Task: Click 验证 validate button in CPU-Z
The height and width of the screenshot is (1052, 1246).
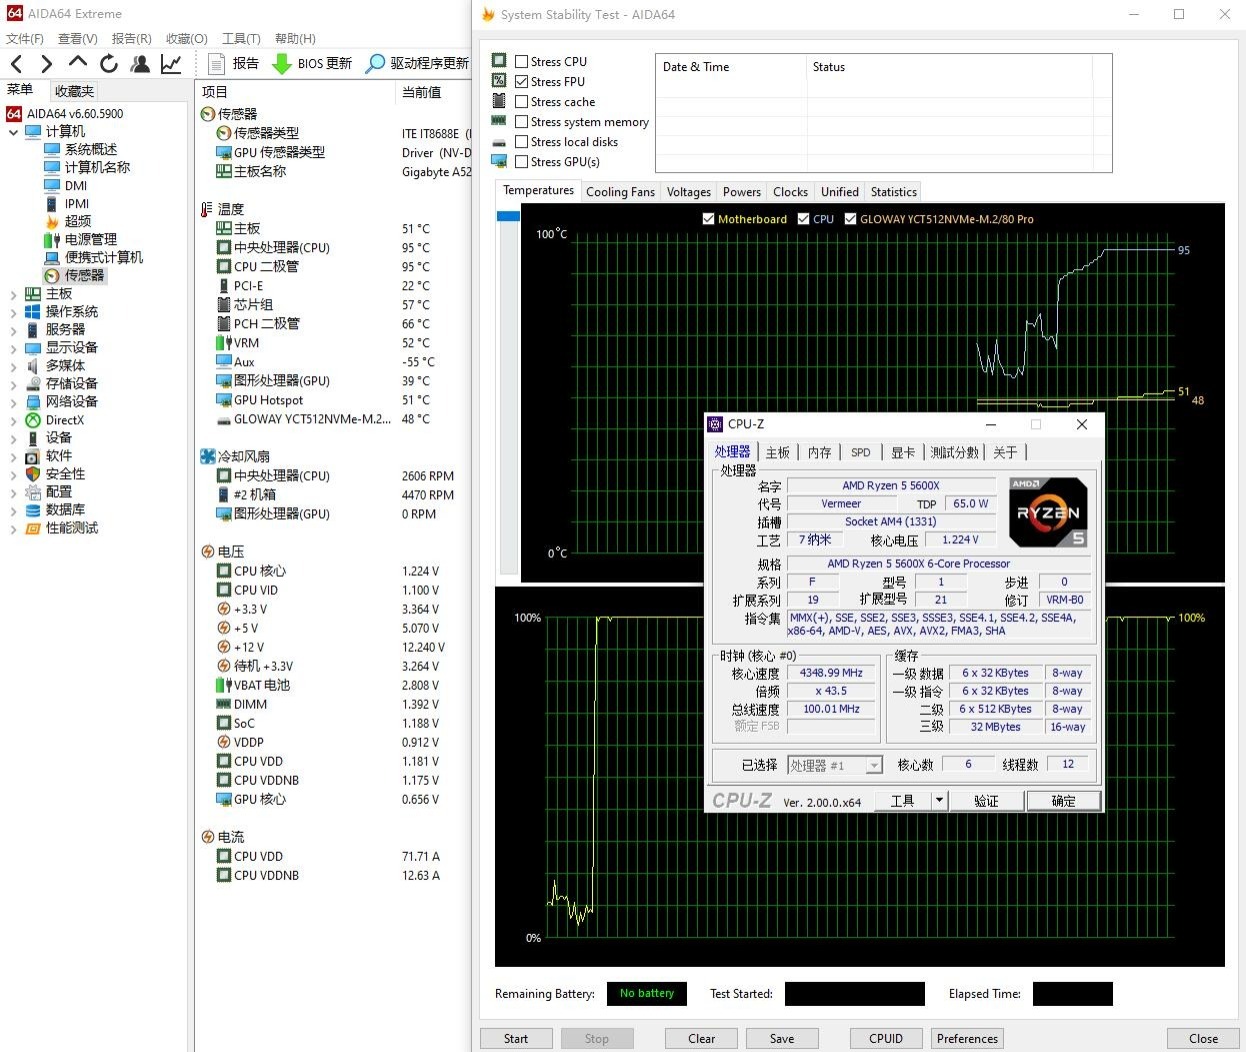Action: click(986, 800)
